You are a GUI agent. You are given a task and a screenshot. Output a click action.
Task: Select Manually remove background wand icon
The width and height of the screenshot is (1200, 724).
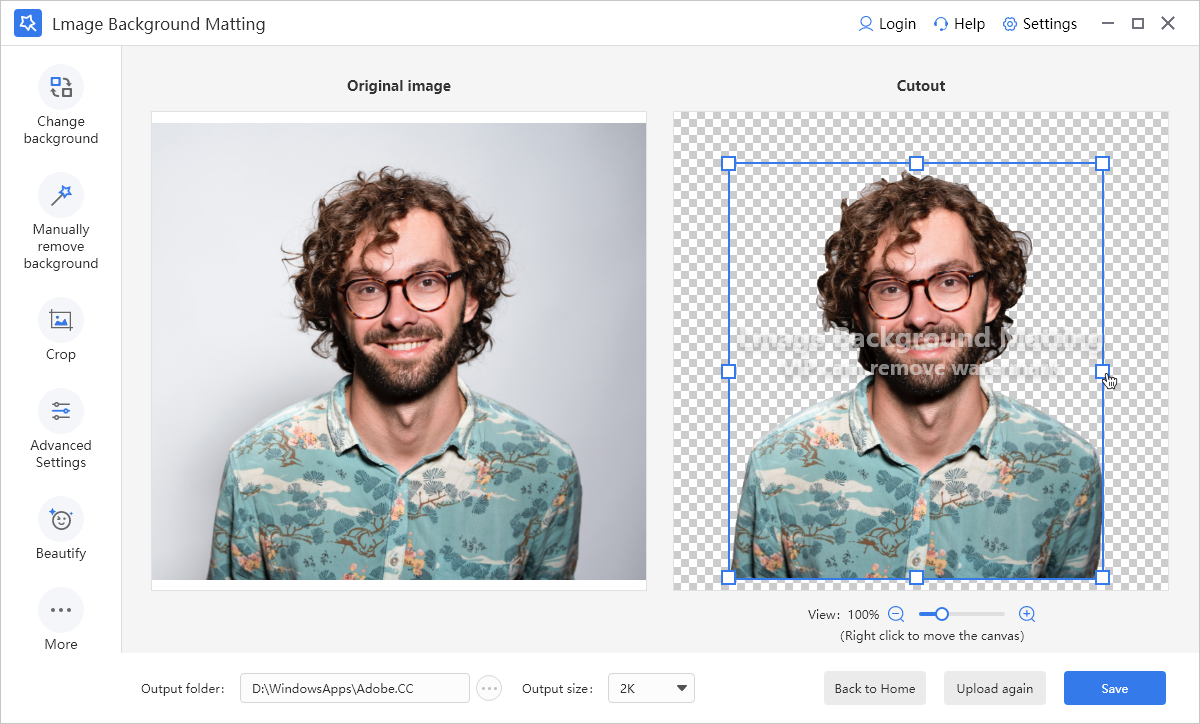tap(61, 195)
